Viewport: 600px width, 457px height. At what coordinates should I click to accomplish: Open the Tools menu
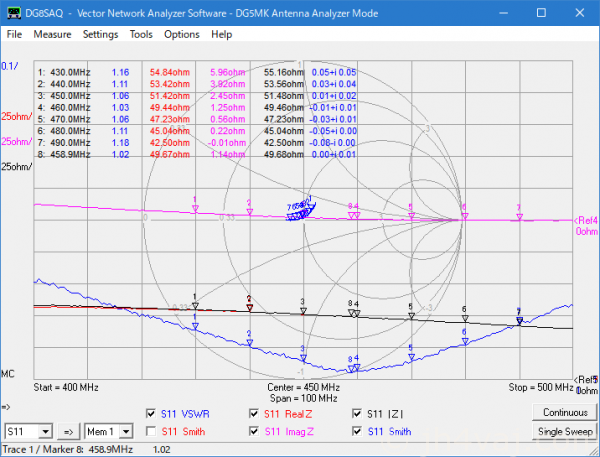(x=141, y=34)
